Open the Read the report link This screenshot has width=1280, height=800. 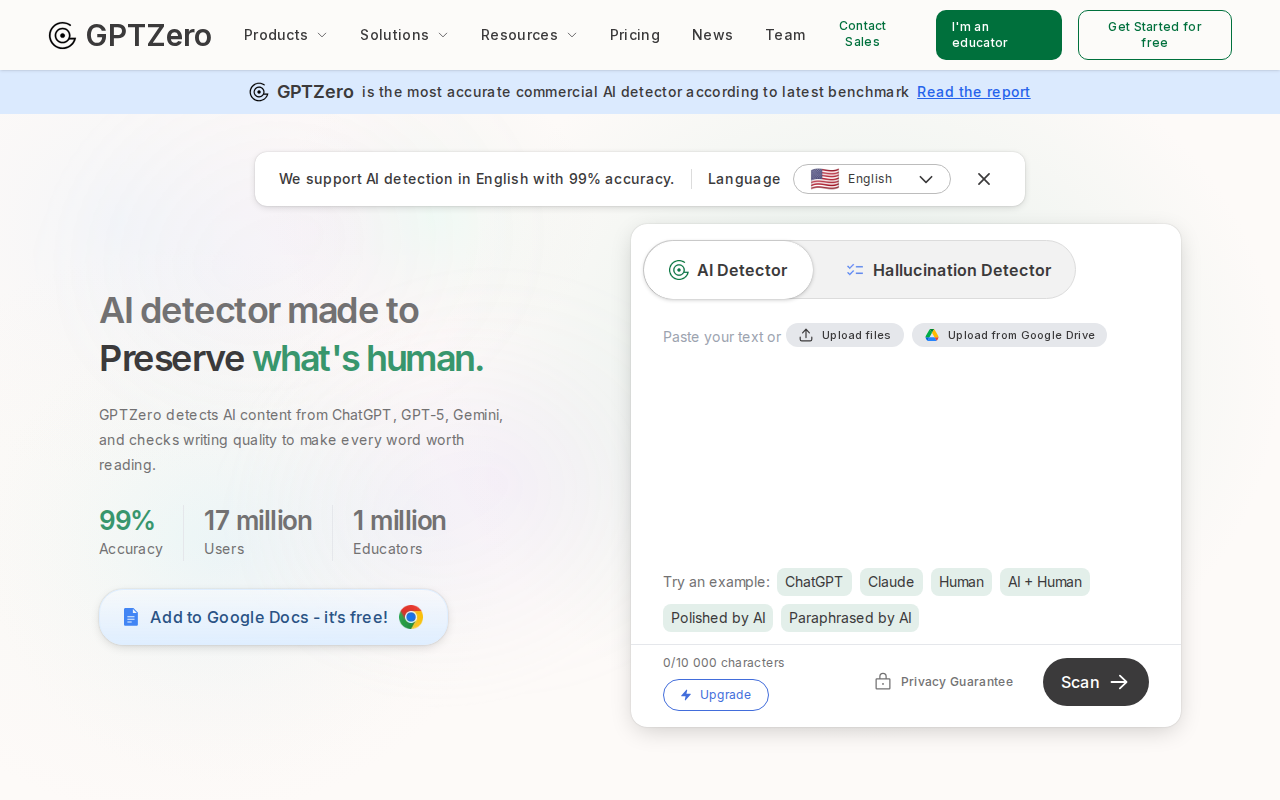[973, 92]
